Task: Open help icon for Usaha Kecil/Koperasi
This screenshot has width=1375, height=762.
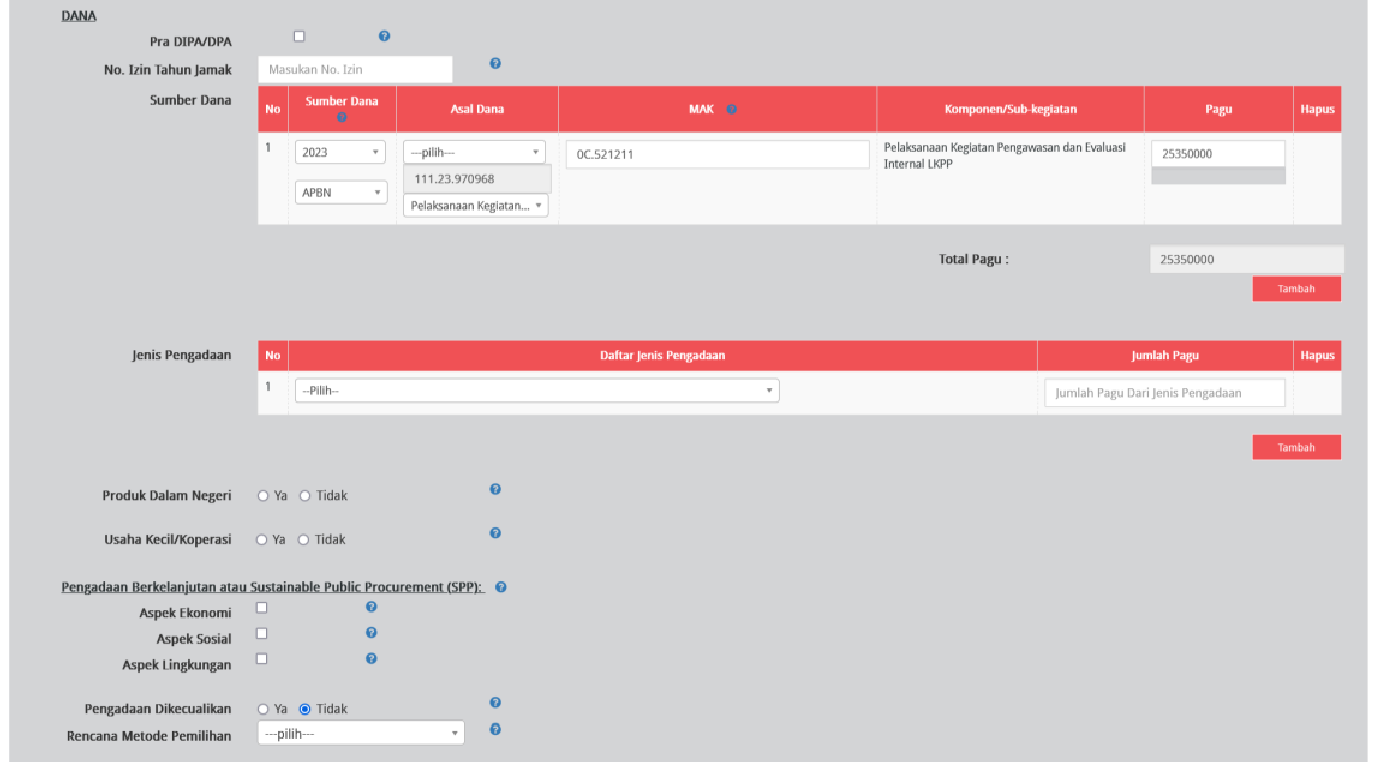Action: [495, 533]
